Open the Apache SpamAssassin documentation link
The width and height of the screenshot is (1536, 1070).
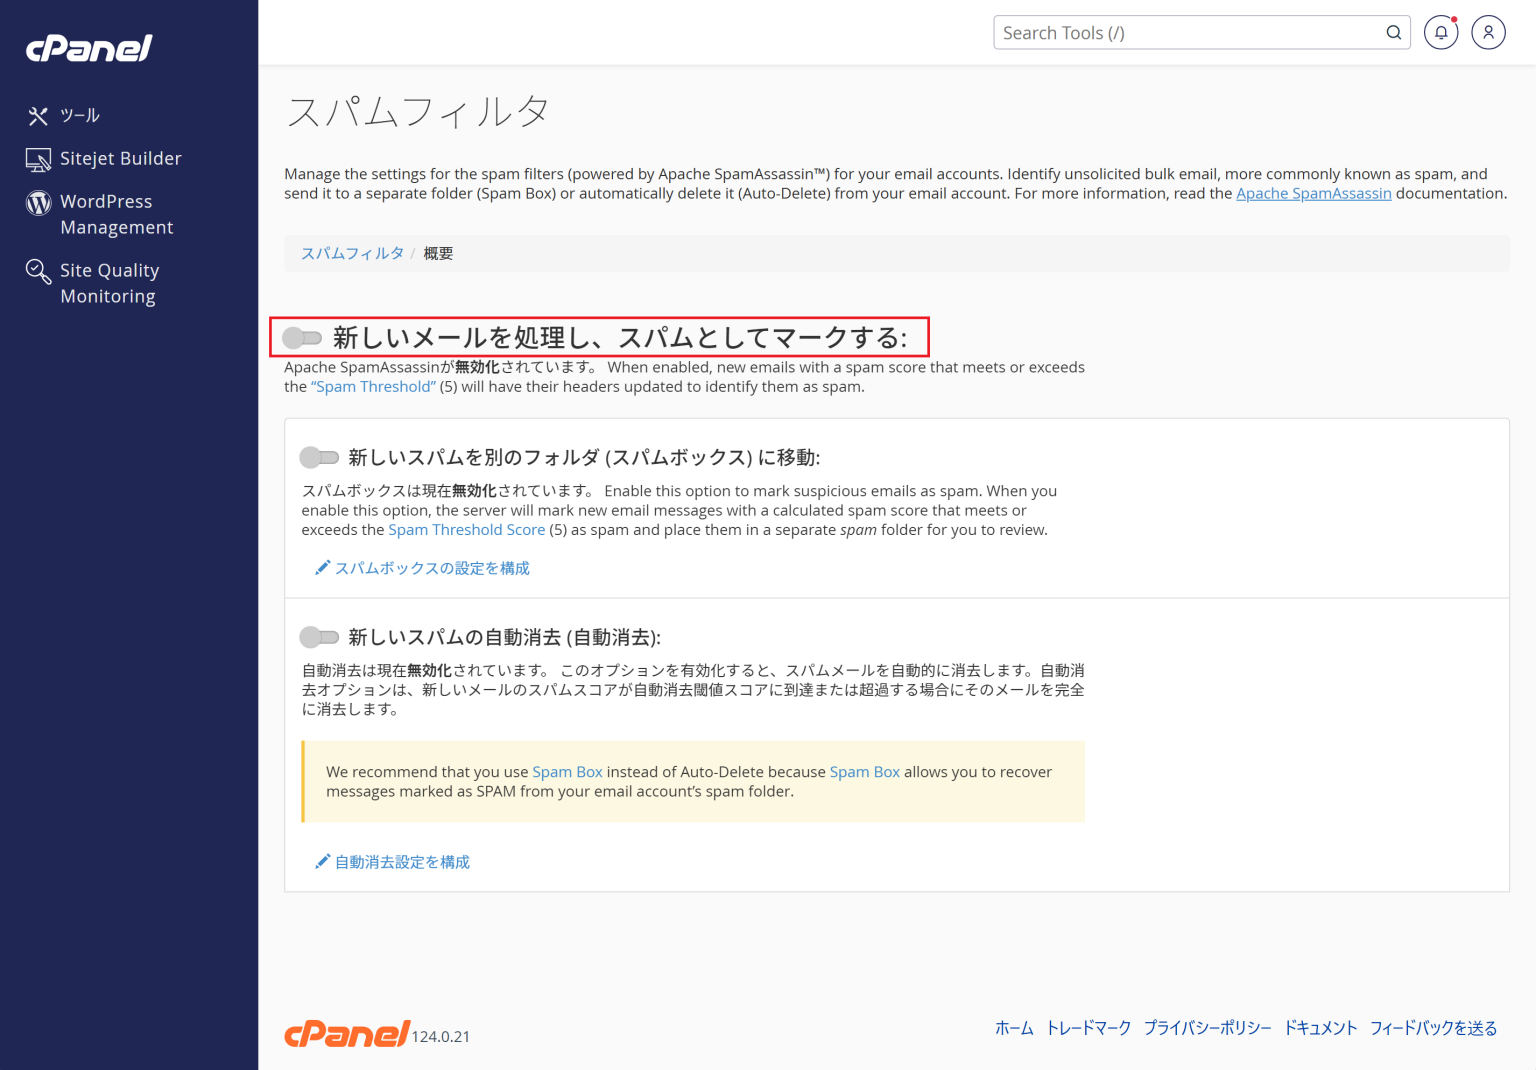[x=1313, y=193]
